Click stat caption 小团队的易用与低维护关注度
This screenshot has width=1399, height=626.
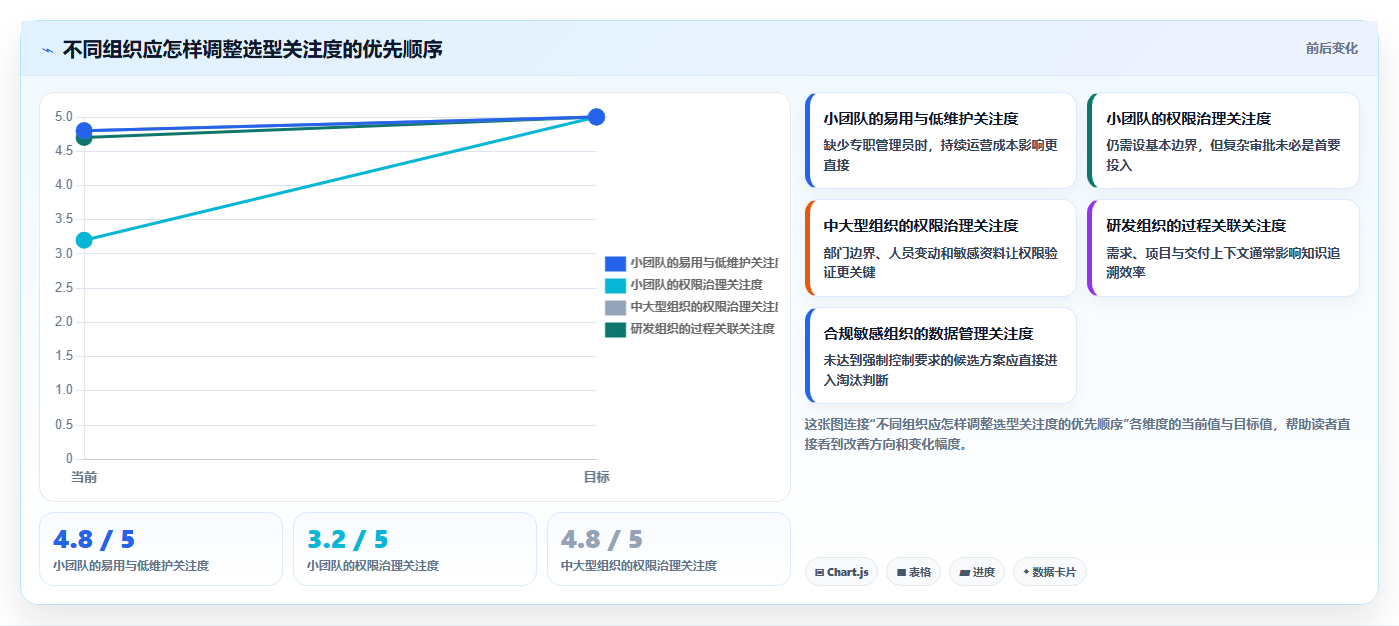click(x=131, y=566)
